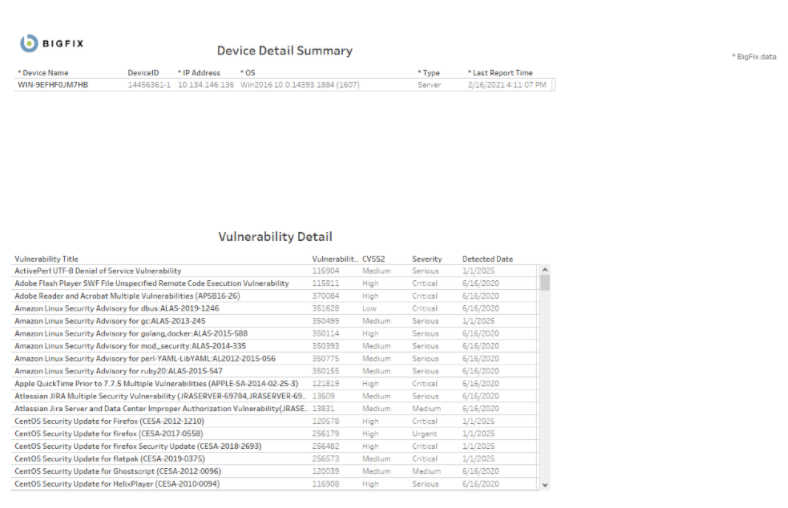
Task: Click the Vulnerability Detail title
Action: (x=275, y=237)
